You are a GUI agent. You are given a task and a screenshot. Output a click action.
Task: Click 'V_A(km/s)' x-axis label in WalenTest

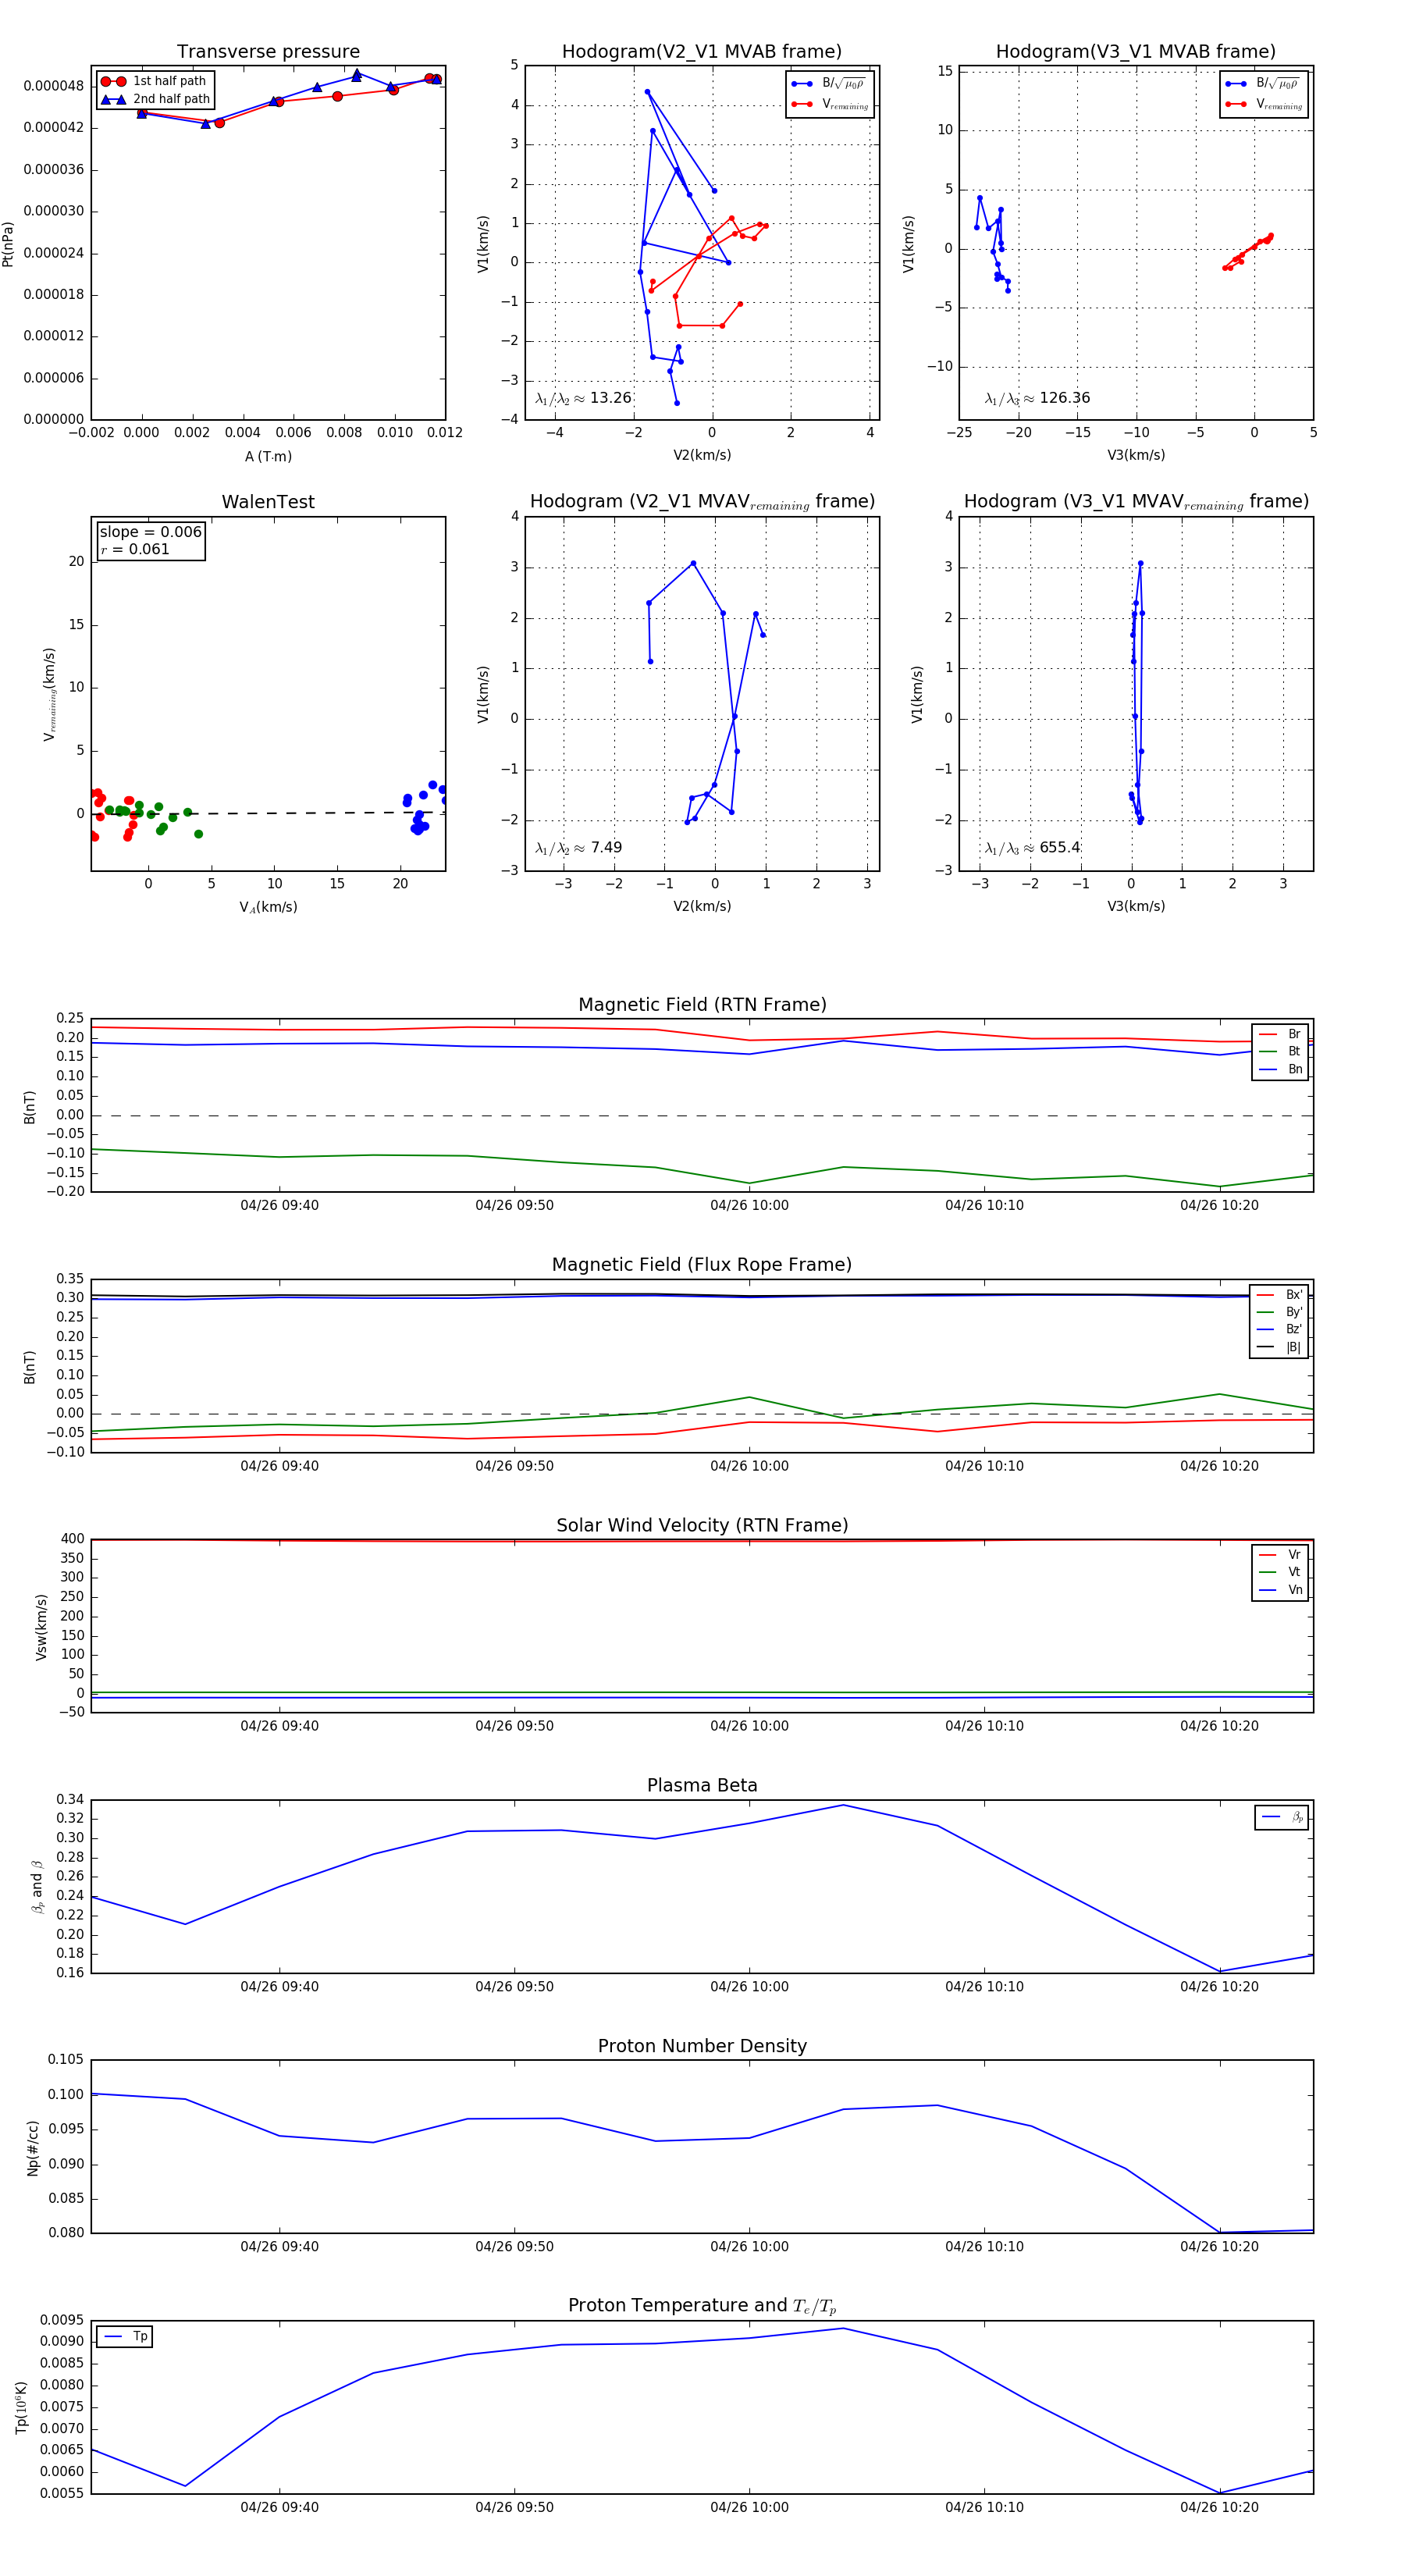[268, 908]
